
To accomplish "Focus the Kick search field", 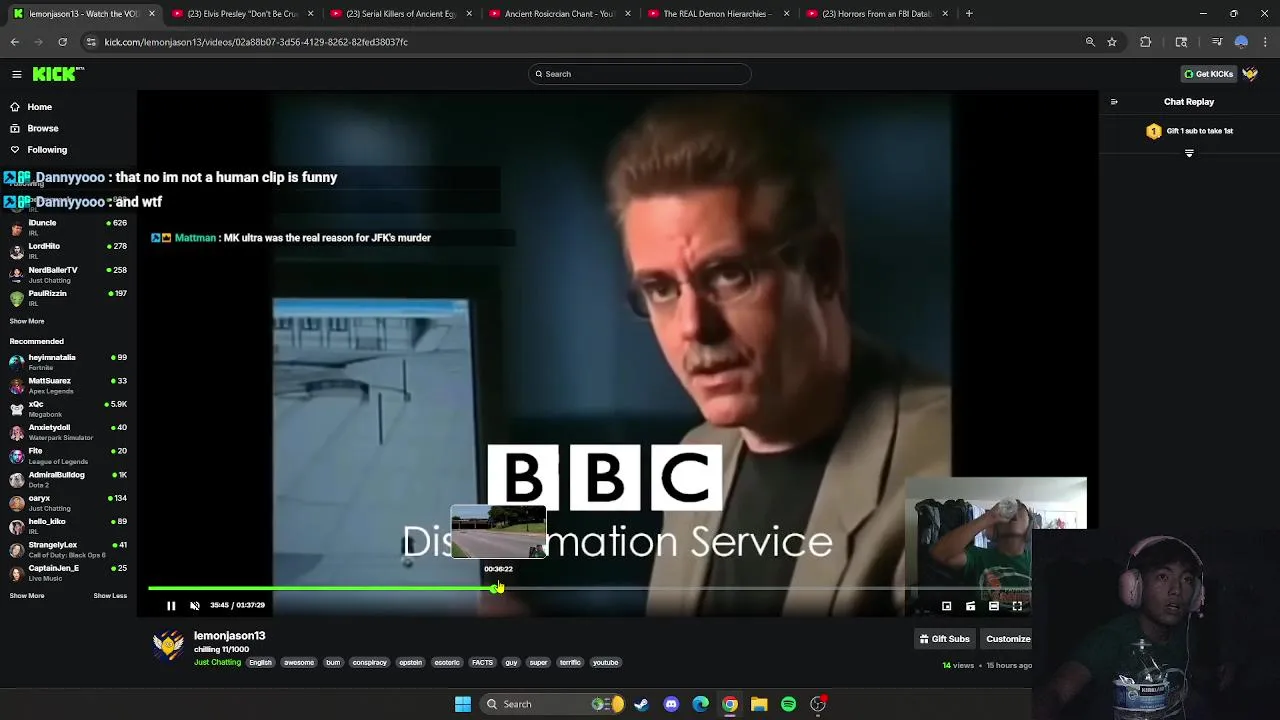I will click(640, 74).
